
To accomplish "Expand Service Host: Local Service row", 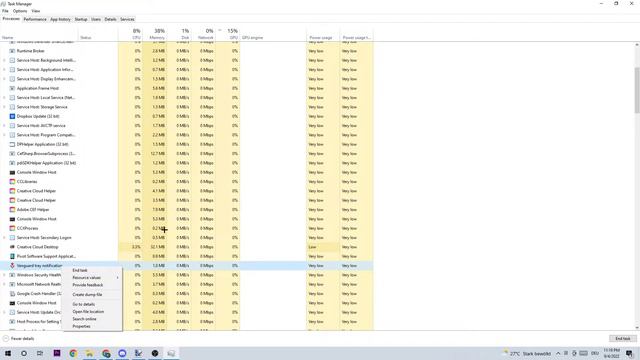I will (4, 98).
